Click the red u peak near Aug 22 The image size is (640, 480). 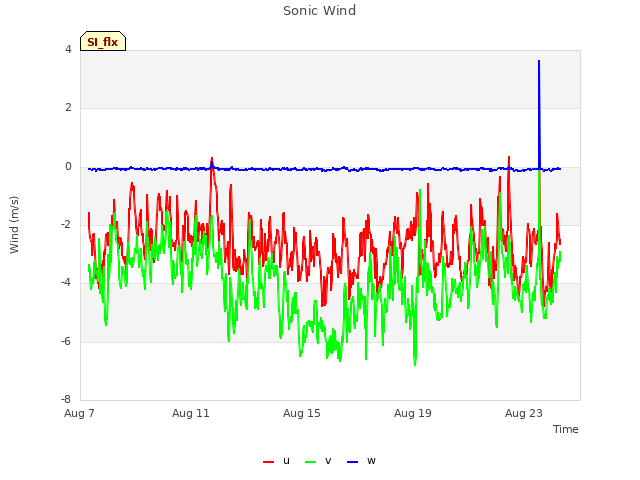click(x=509, y=157)
